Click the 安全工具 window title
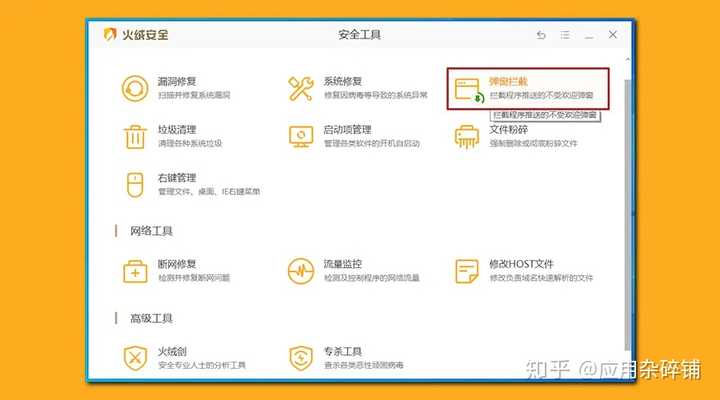Image resolution: width=720 pixels, height=400 pixels. coord(360,35)
